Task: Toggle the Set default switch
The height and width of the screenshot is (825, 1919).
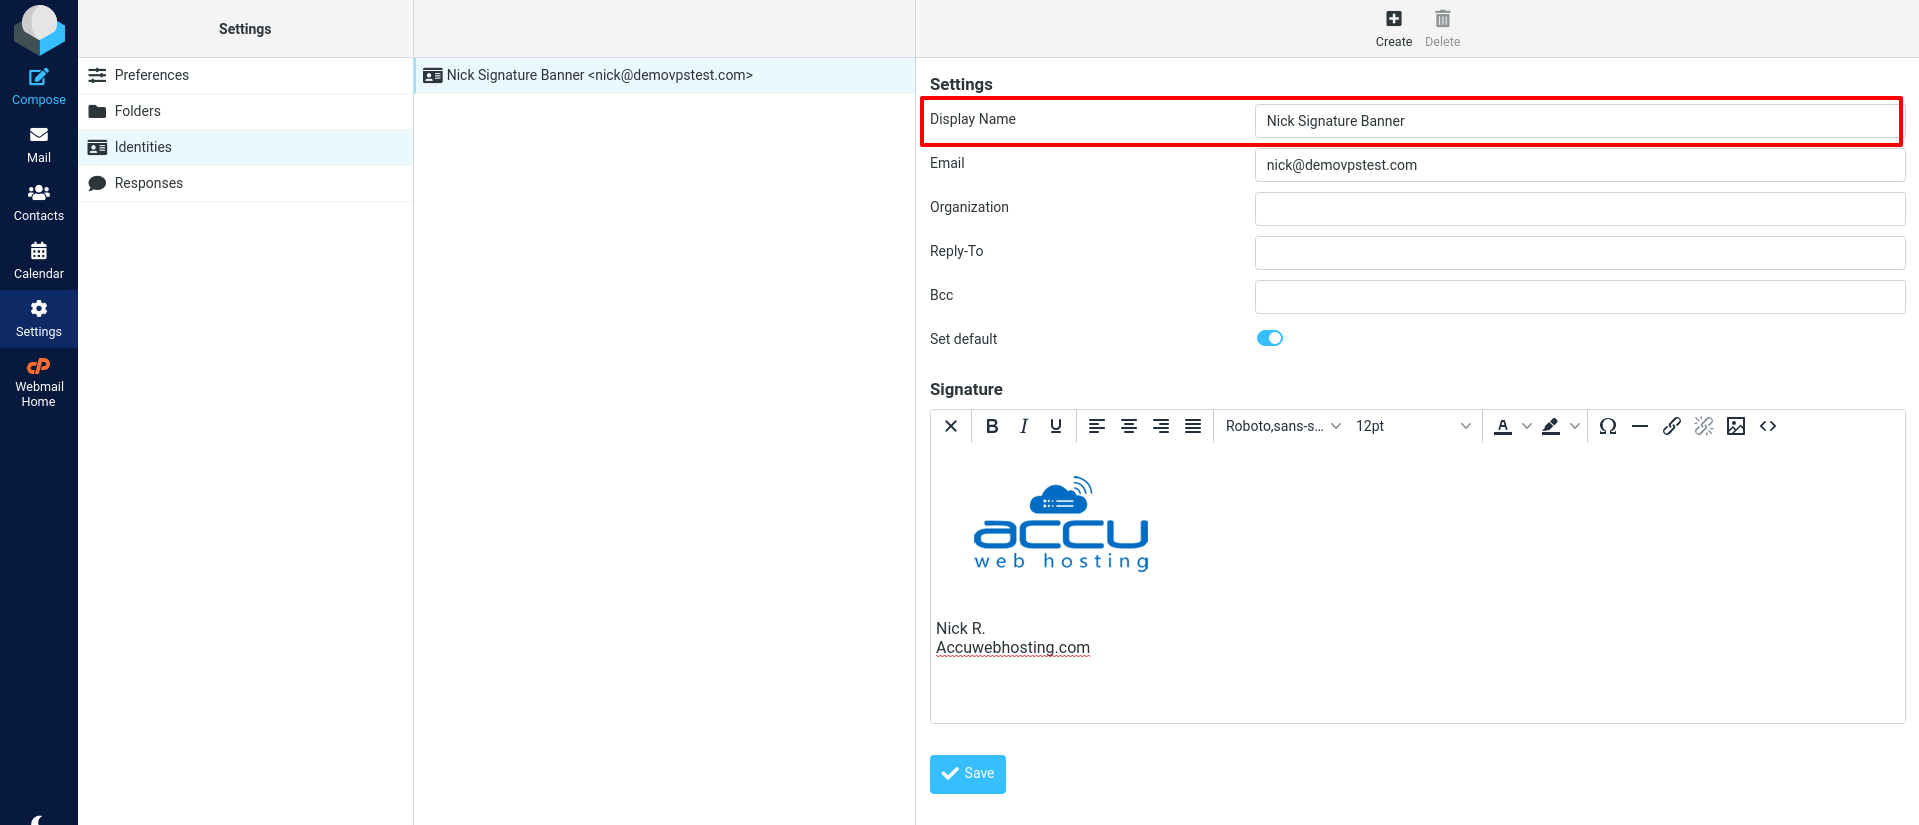Action: [1270, 338]
